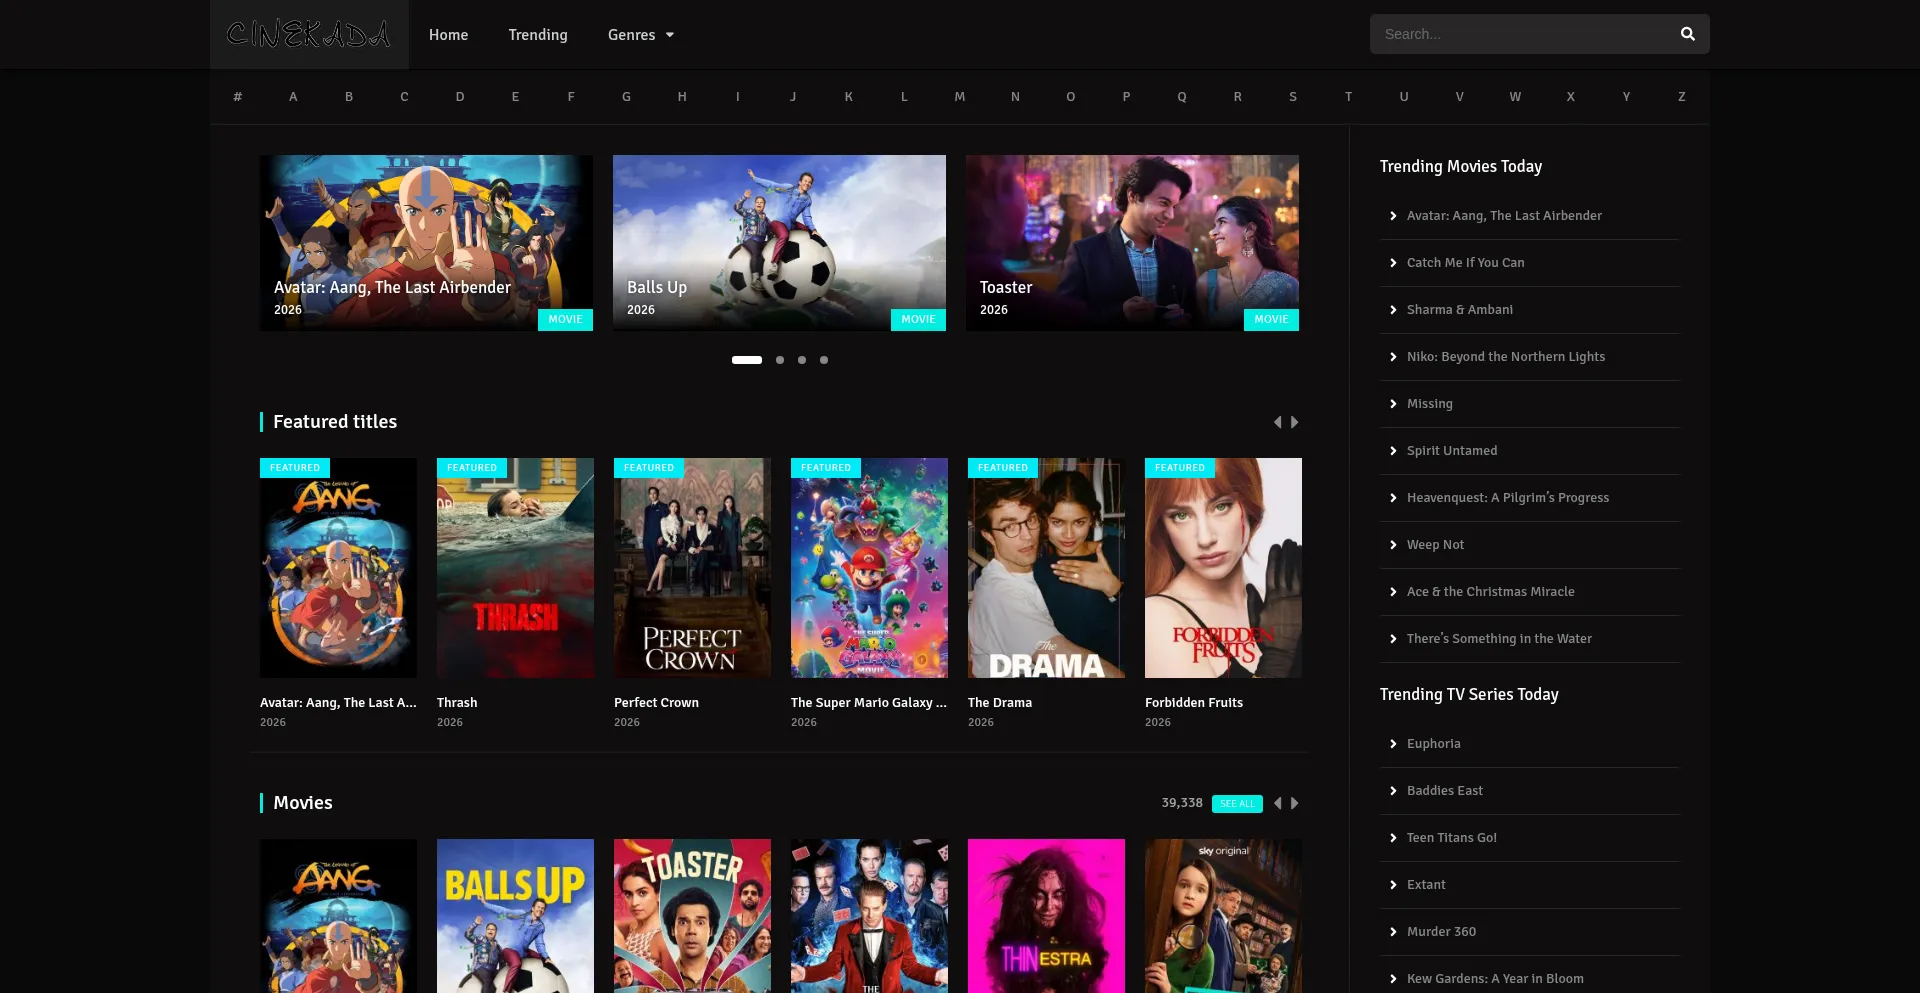Open Balls Up slider banner
The width and height of the screenshot is (1920, 993).
coord(779,243)
